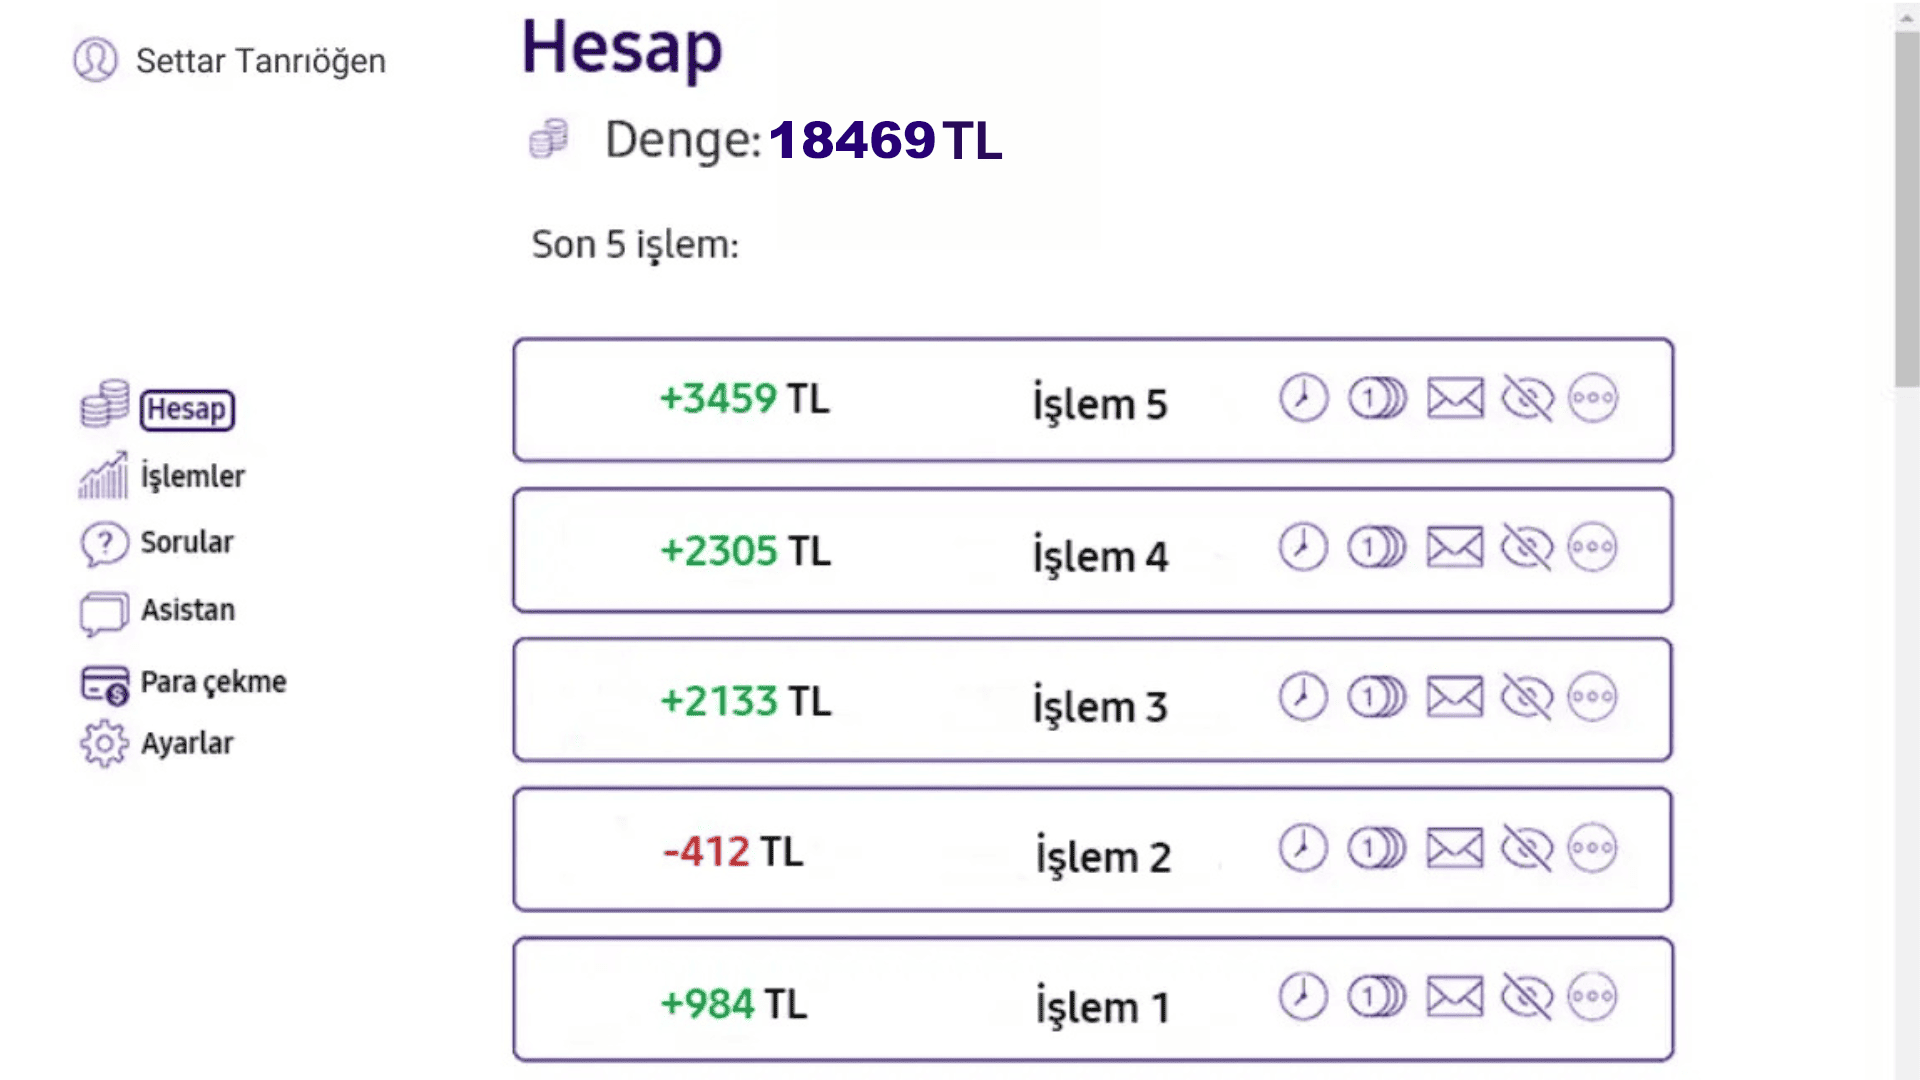
Task: Expand more options for İşlem 5
Action: (x=1592, y=398)
